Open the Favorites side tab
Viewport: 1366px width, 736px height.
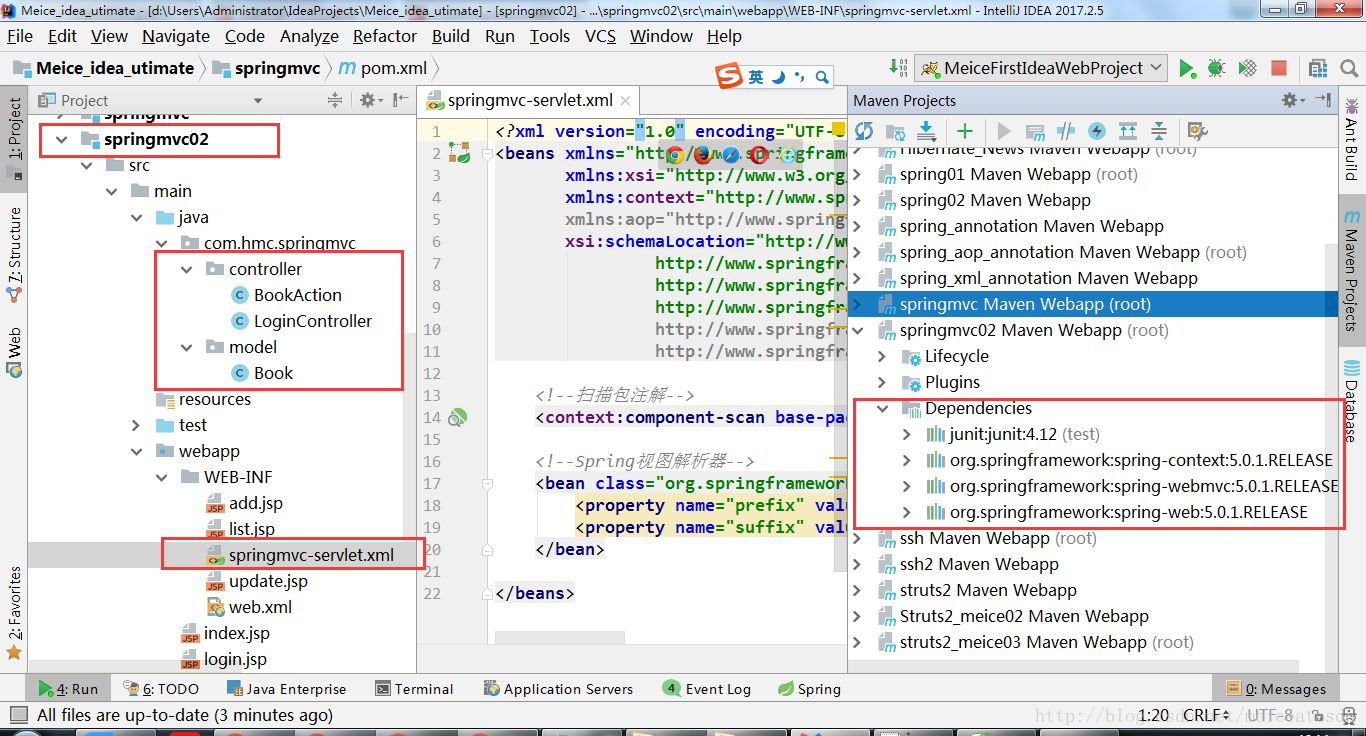(x=14, y=612)
